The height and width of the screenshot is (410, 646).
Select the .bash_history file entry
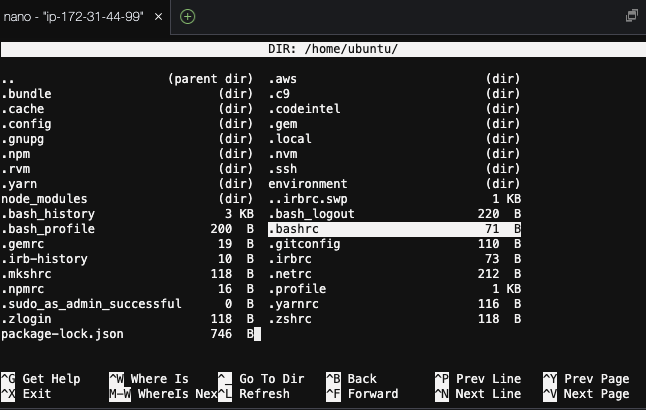pos(127,214)
